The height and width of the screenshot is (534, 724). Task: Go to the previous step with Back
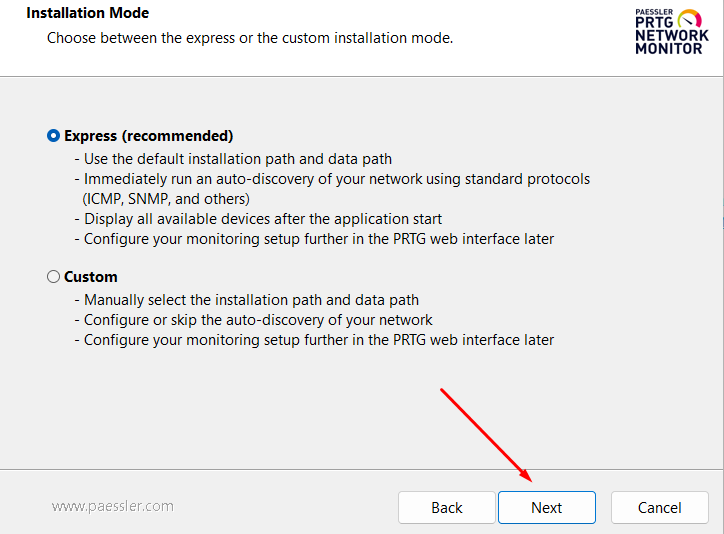coord(446,507)
